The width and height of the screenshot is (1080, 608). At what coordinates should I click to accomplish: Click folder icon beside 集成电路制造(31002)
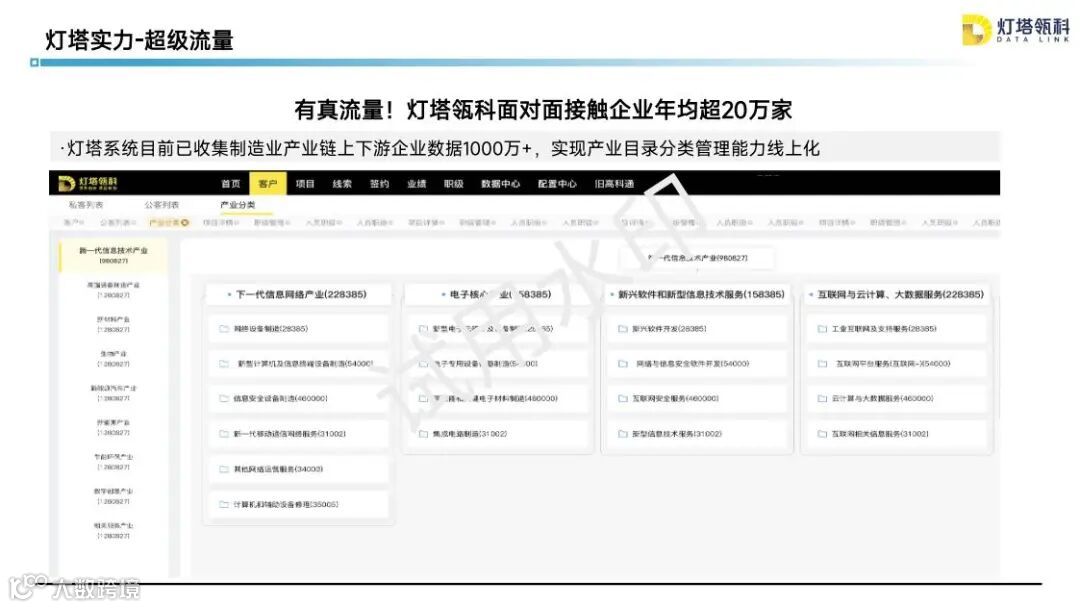point(424,434)
